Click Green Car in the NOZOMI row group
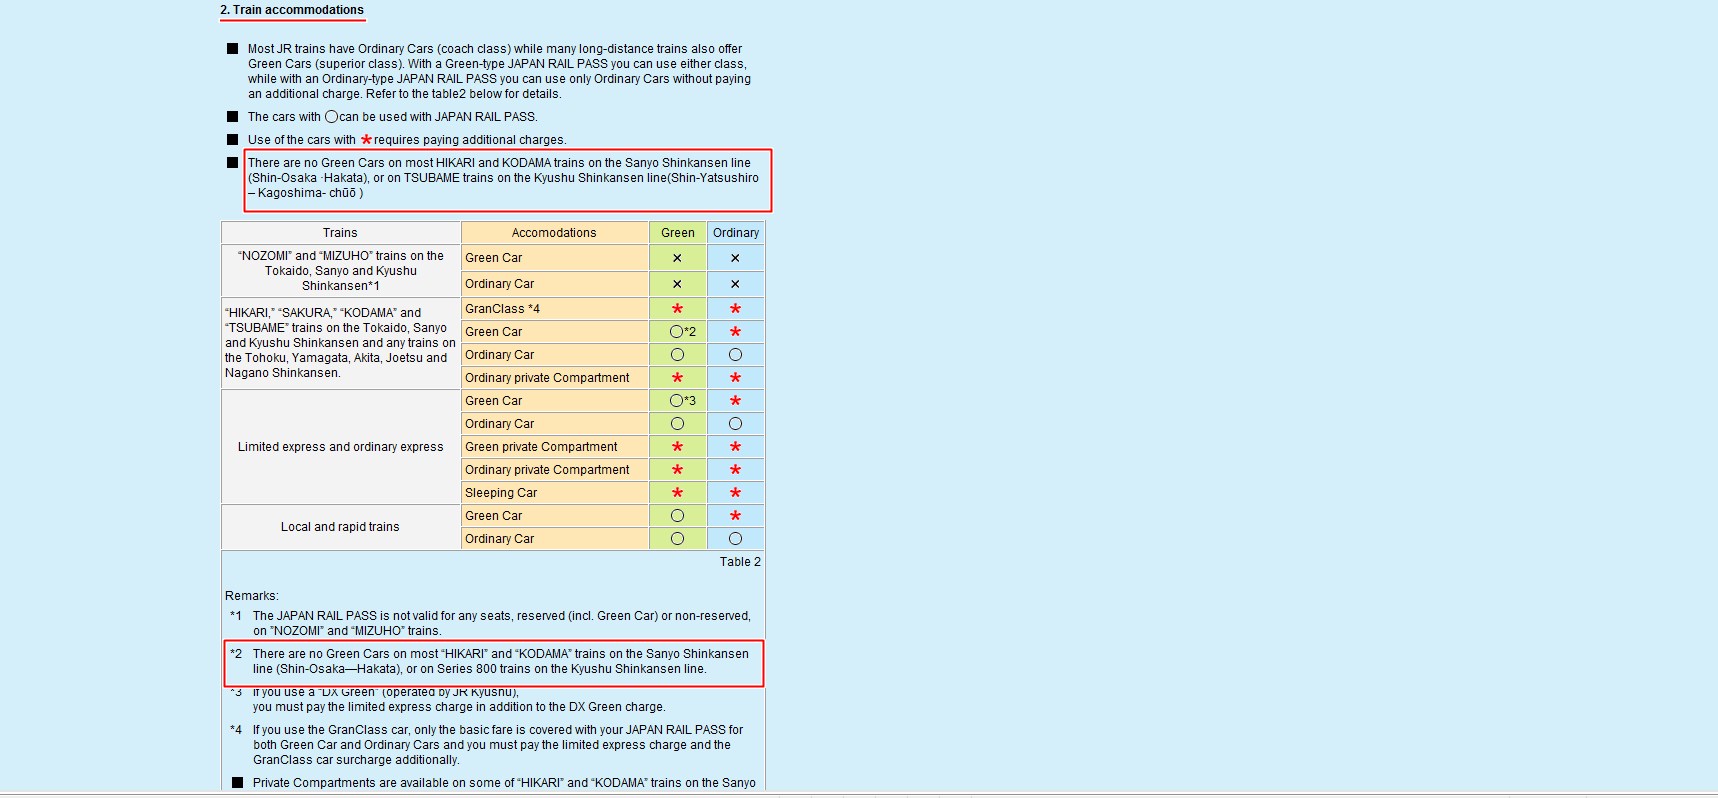The height and width of the screenshot is (798, 1718). [554, 258]
